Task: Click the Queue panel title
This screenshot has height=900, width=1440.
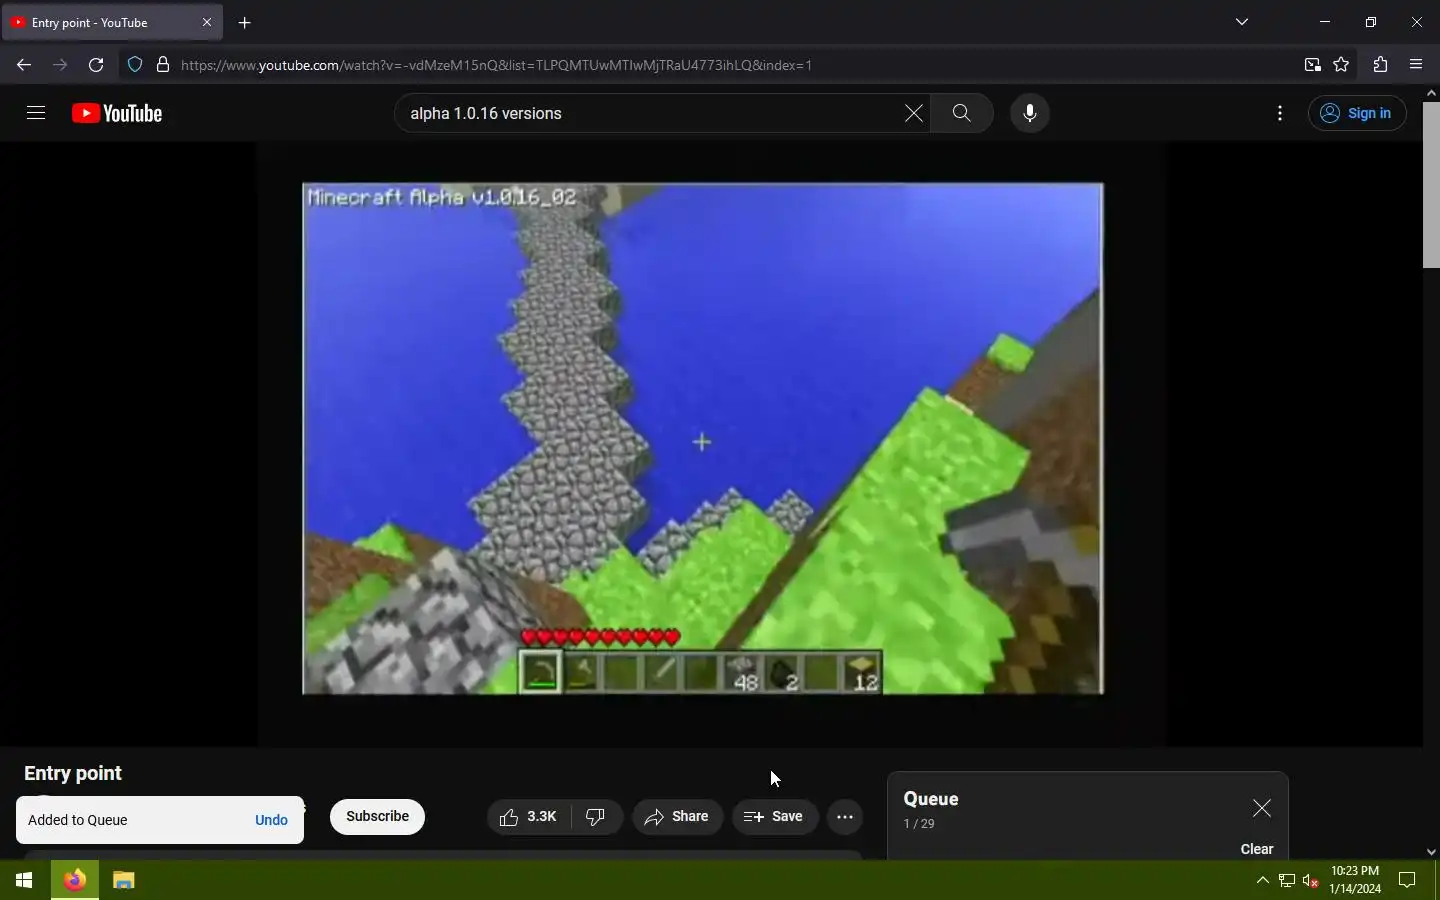Action: pyautogui.click(x=931, y=799)
